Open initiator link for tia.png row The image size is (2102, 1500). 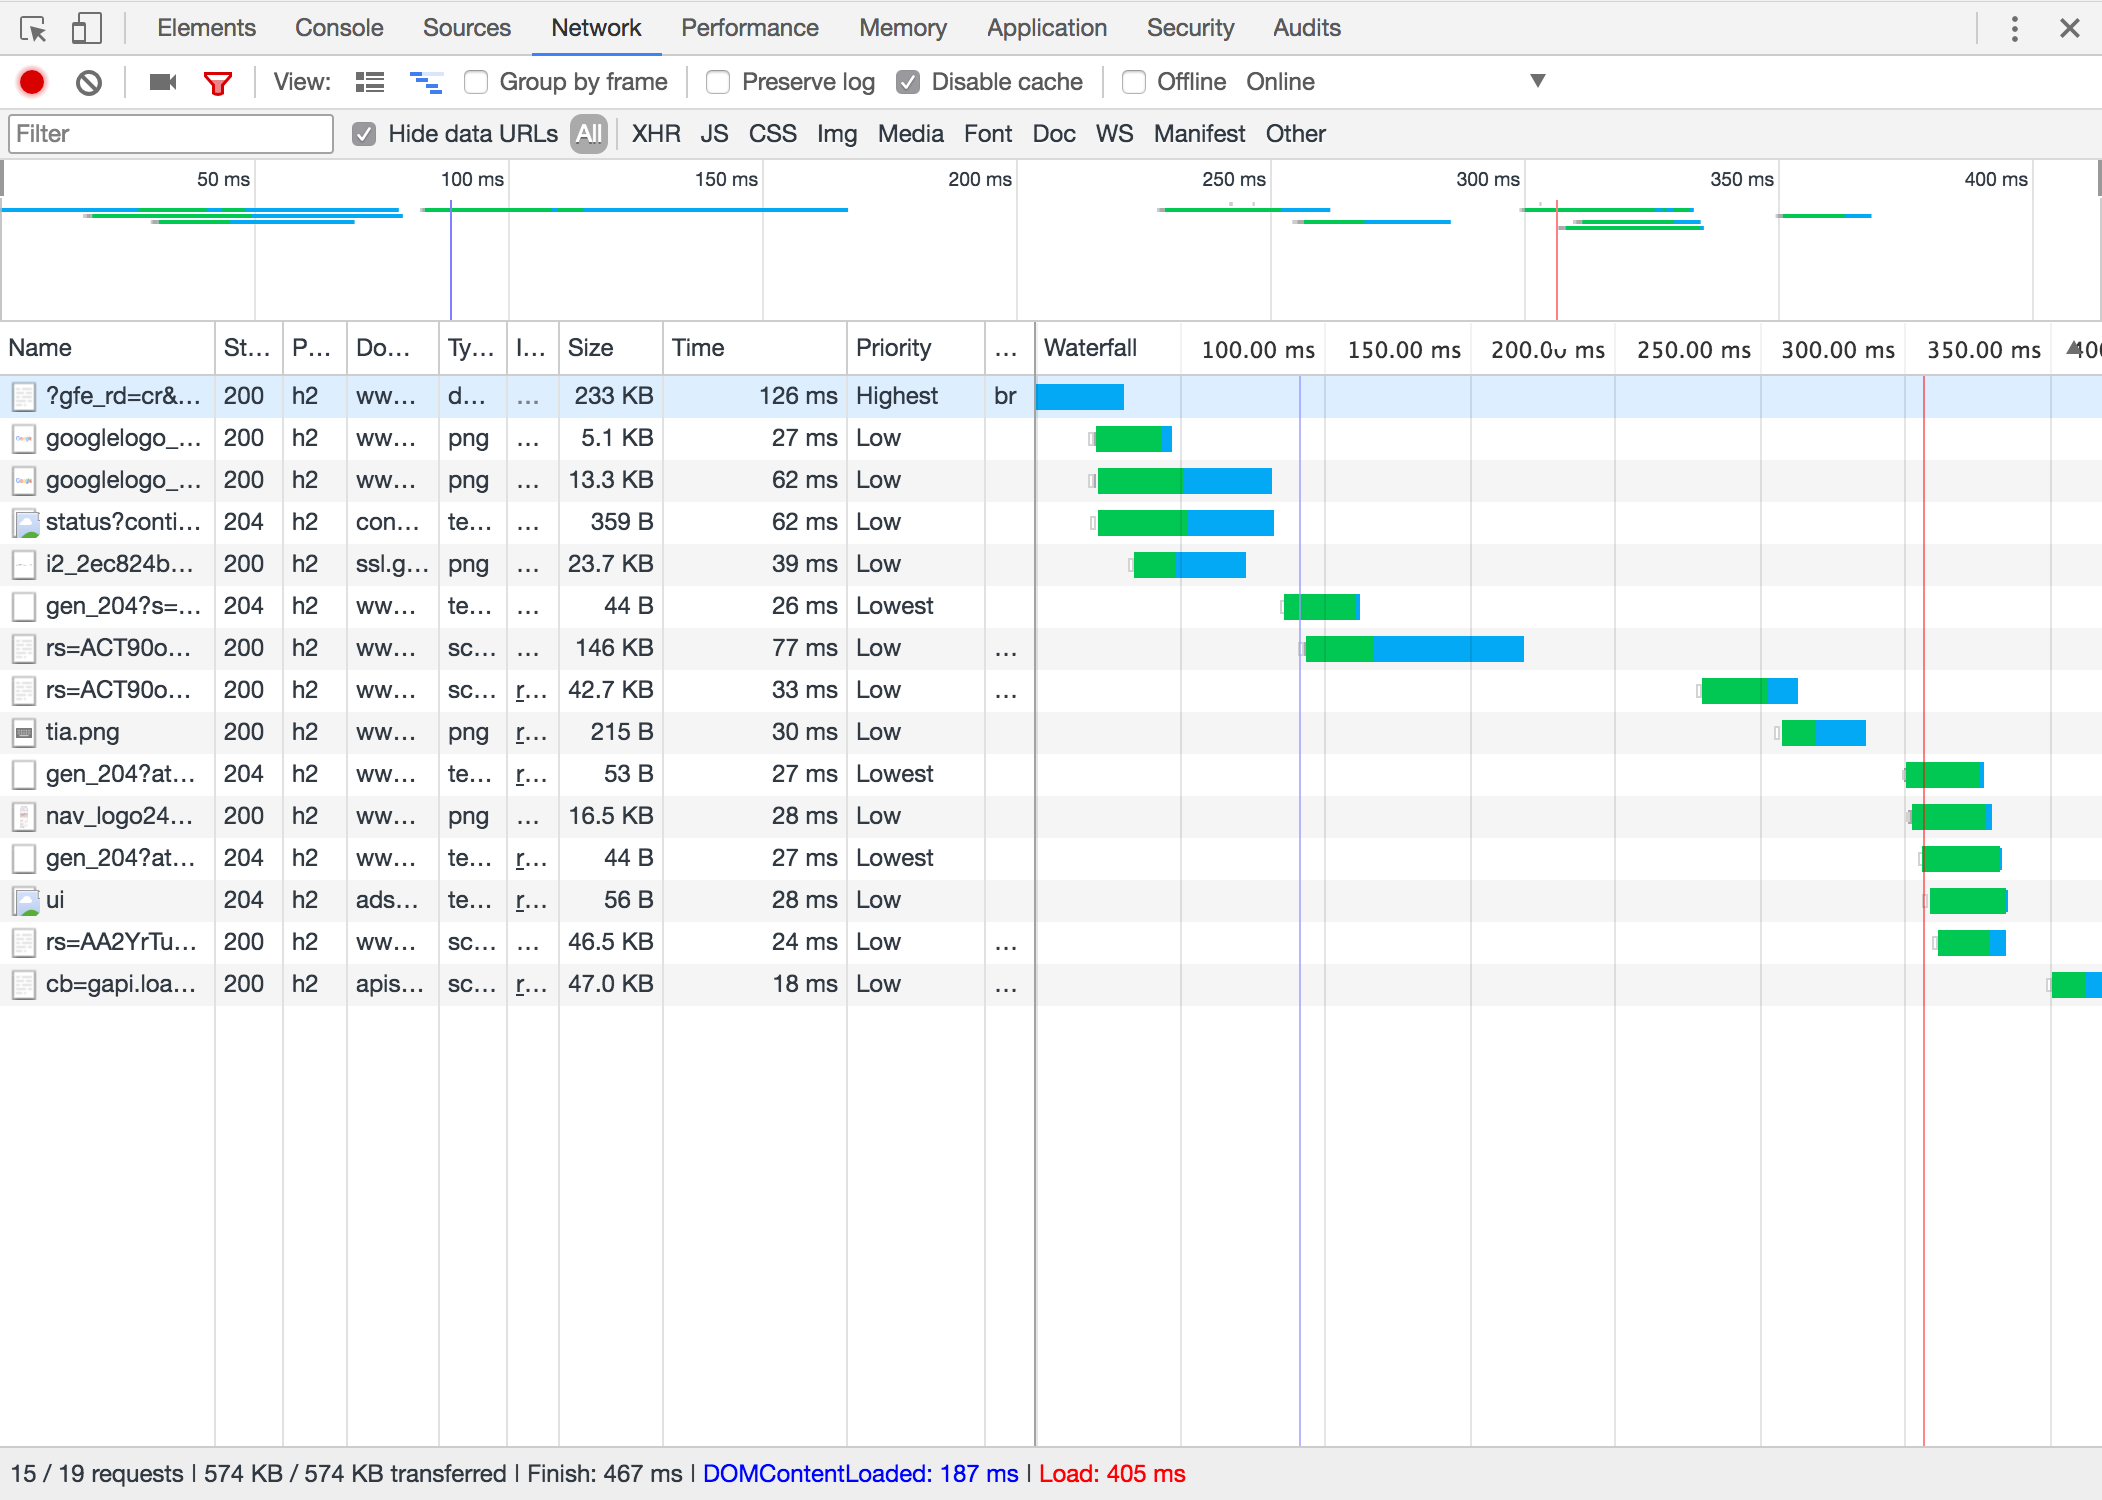coord(531,733)
